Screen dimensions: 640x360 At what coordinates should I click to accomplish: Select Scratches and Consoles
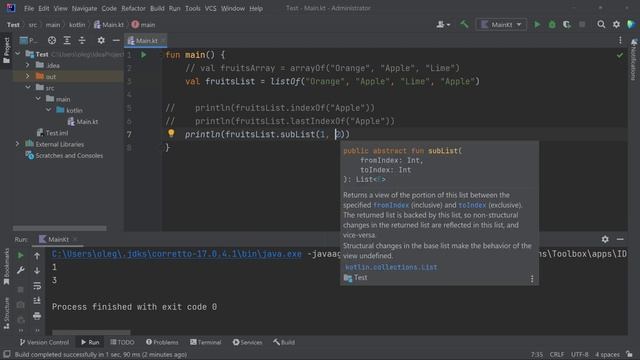64,156
